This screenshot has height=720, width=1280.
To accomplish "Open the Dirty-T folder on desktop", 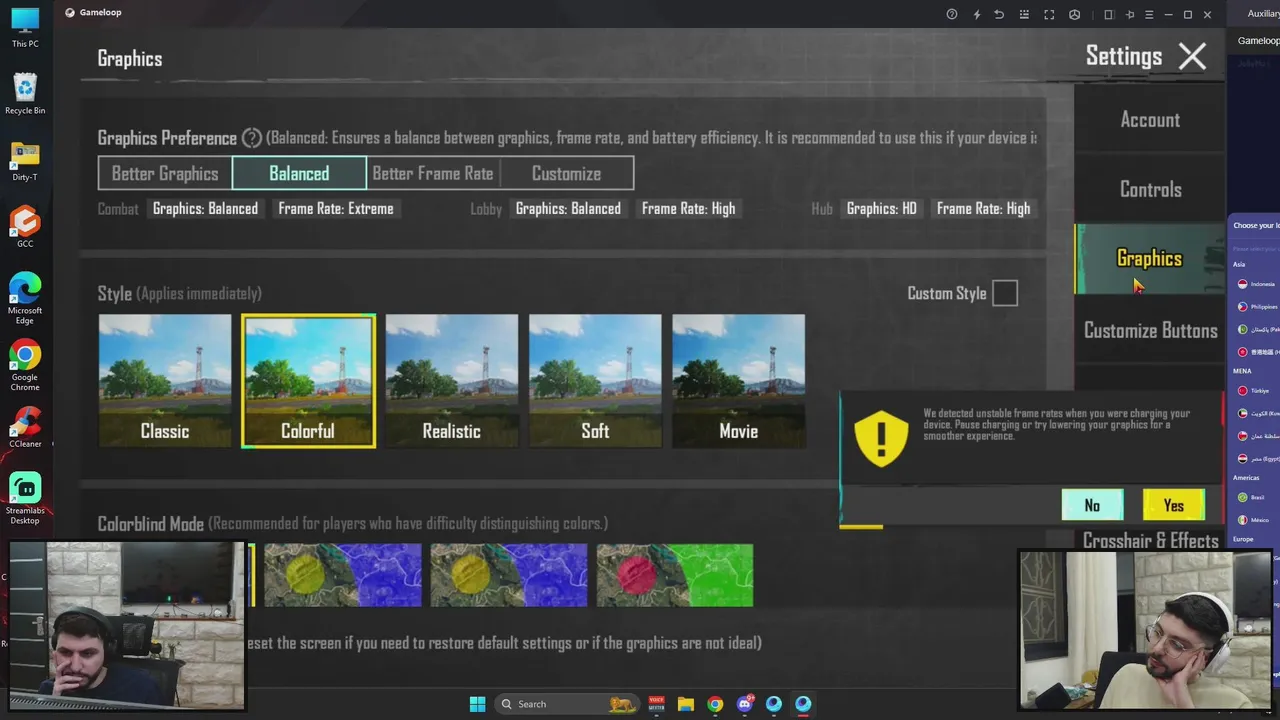I will tap(25, 161).
